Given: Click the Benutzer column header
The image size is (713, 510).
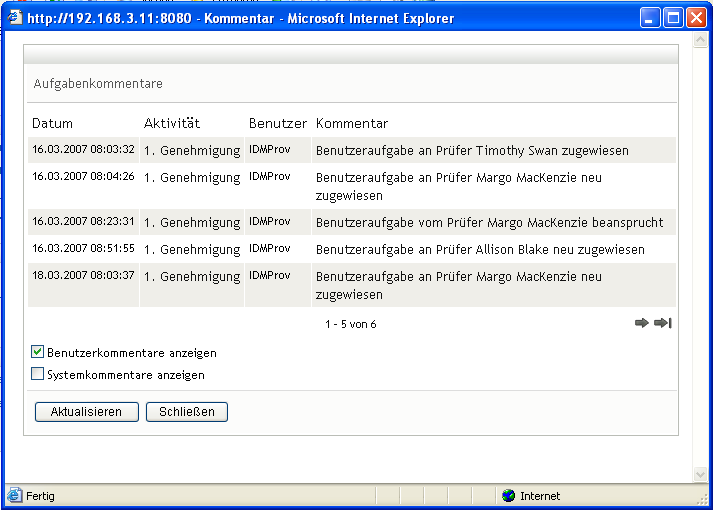Looking at the screenshot, I should tap(278, 124).
